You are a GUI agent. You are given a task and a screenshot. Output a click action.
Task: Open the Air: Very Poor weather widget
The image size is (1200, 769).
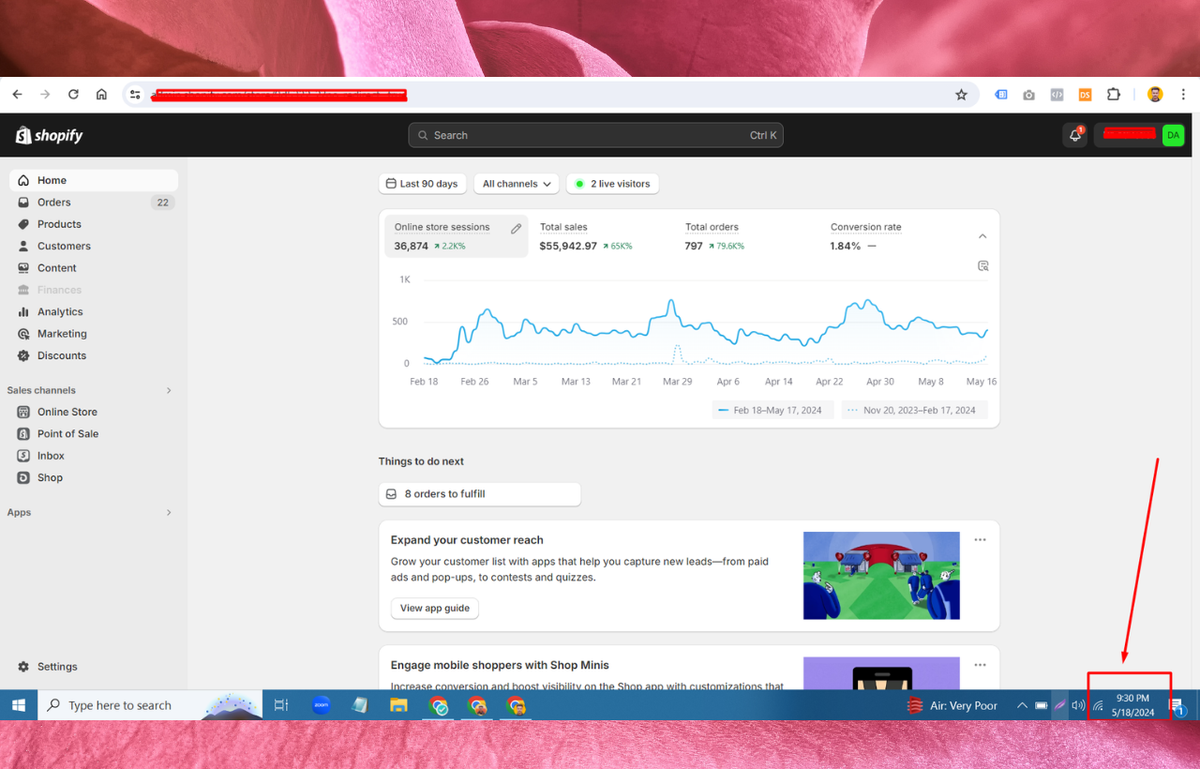(952, 705)
